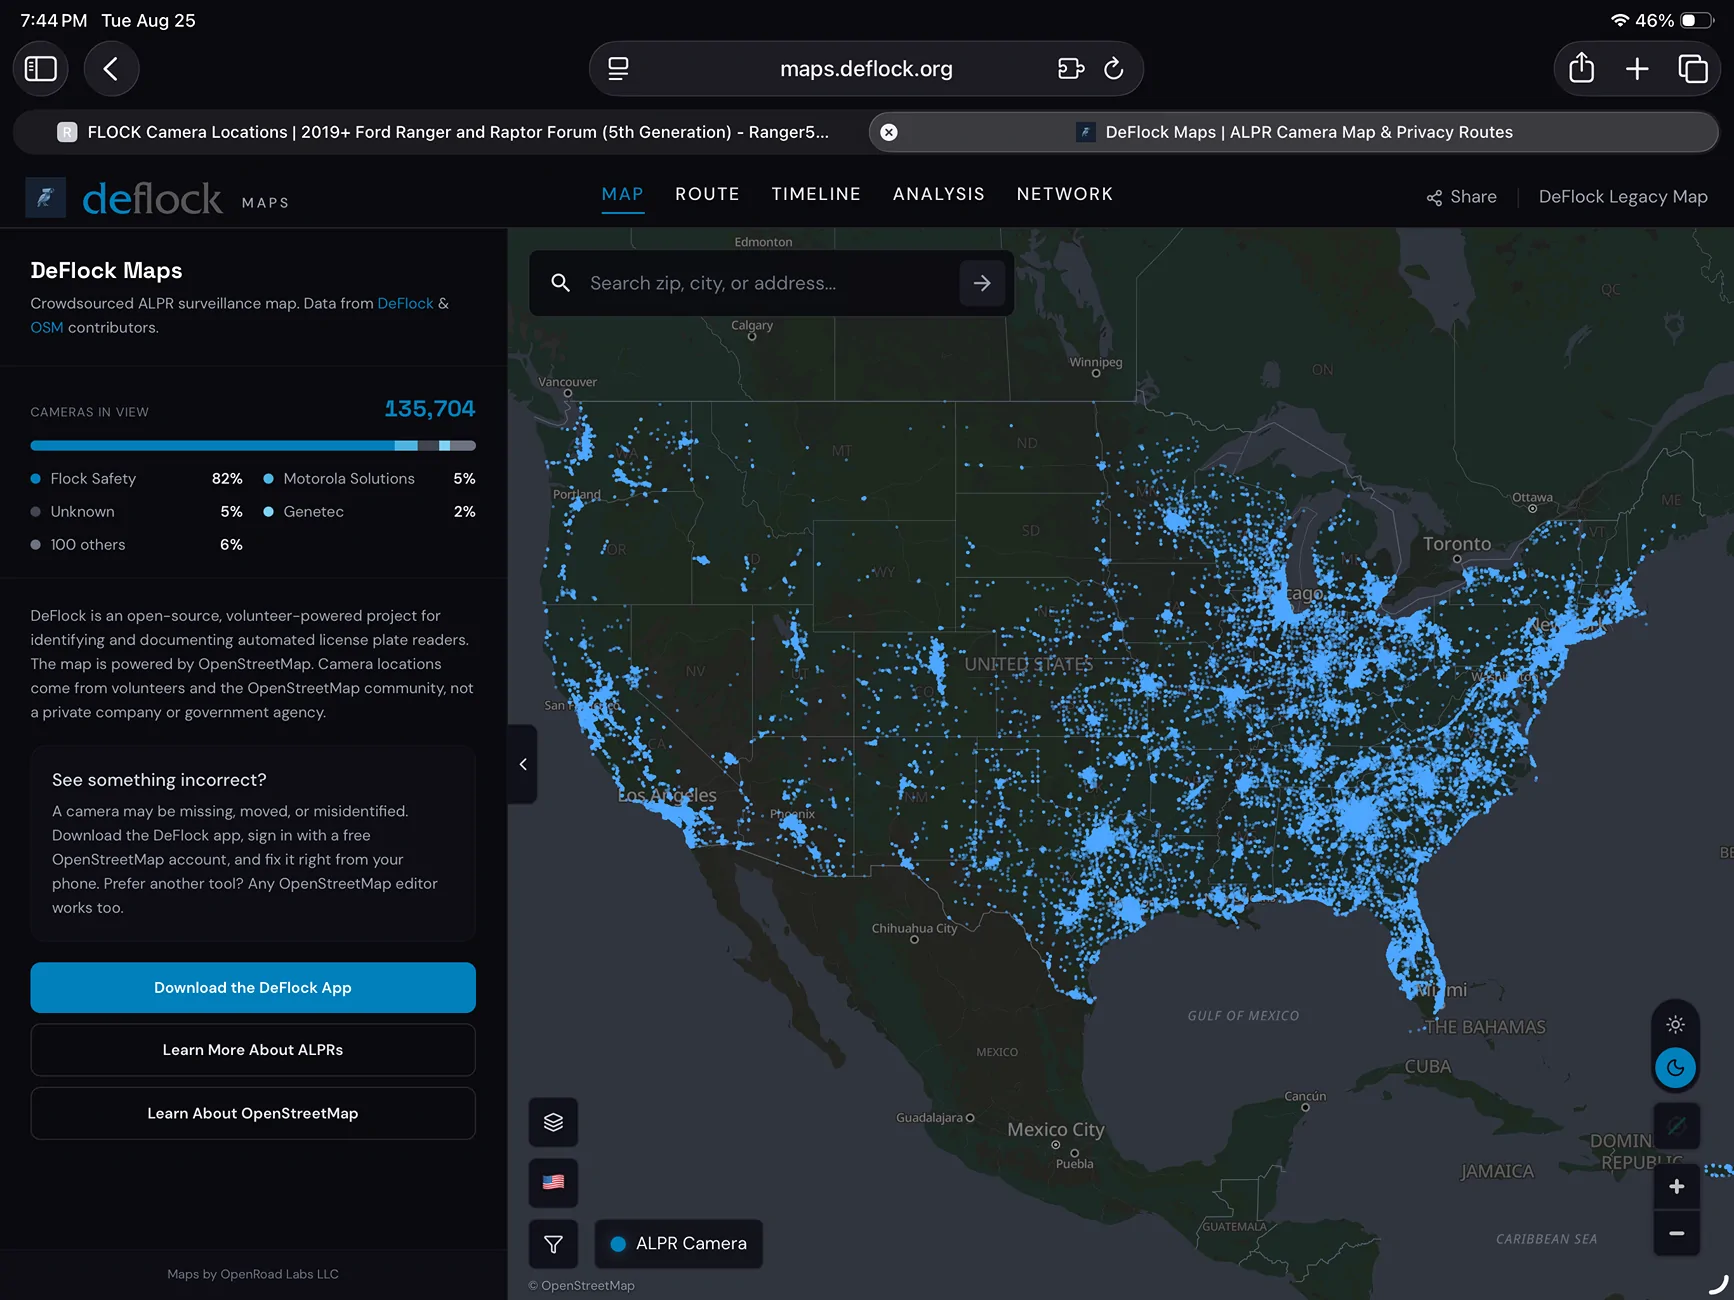Open the map filter funnel
The height and width of the screenshot is (1300, 1734).
pyautogui.click(x=553, y=1244)
